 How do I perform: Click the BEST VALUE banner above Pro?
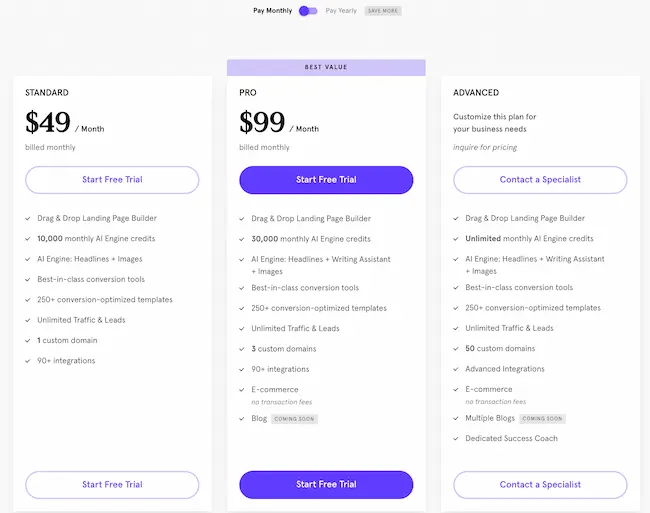click(x=326, y=68)
